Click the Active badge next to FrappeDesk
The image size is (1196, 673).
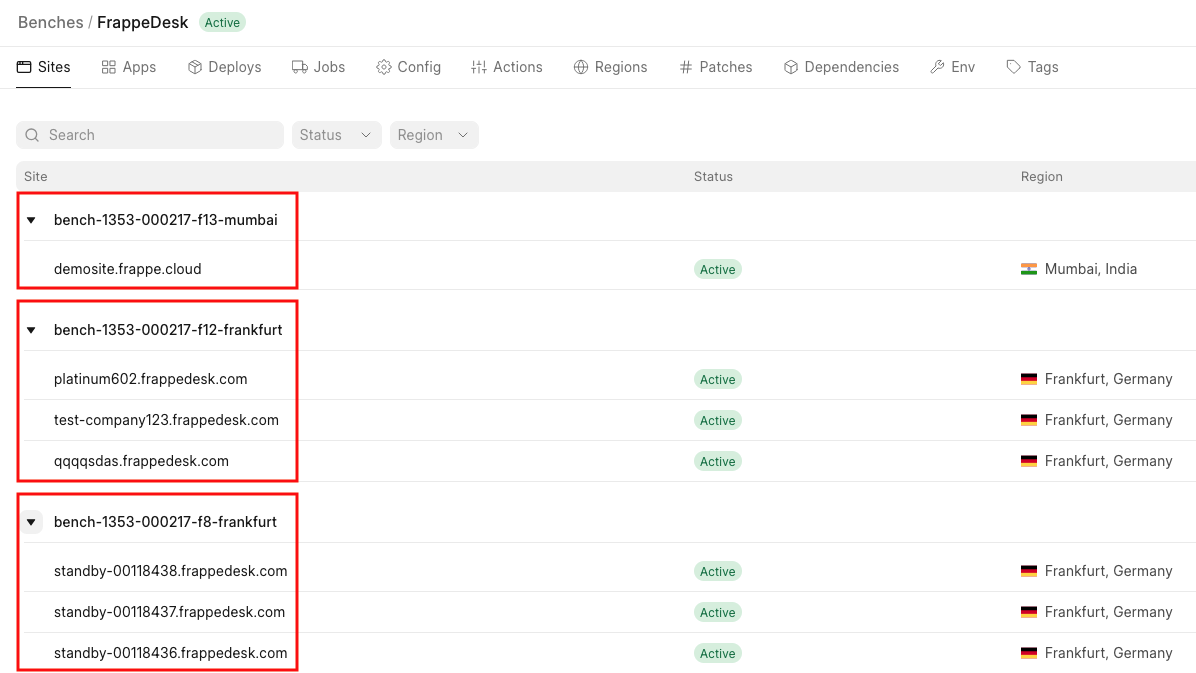tap(222, 22)
